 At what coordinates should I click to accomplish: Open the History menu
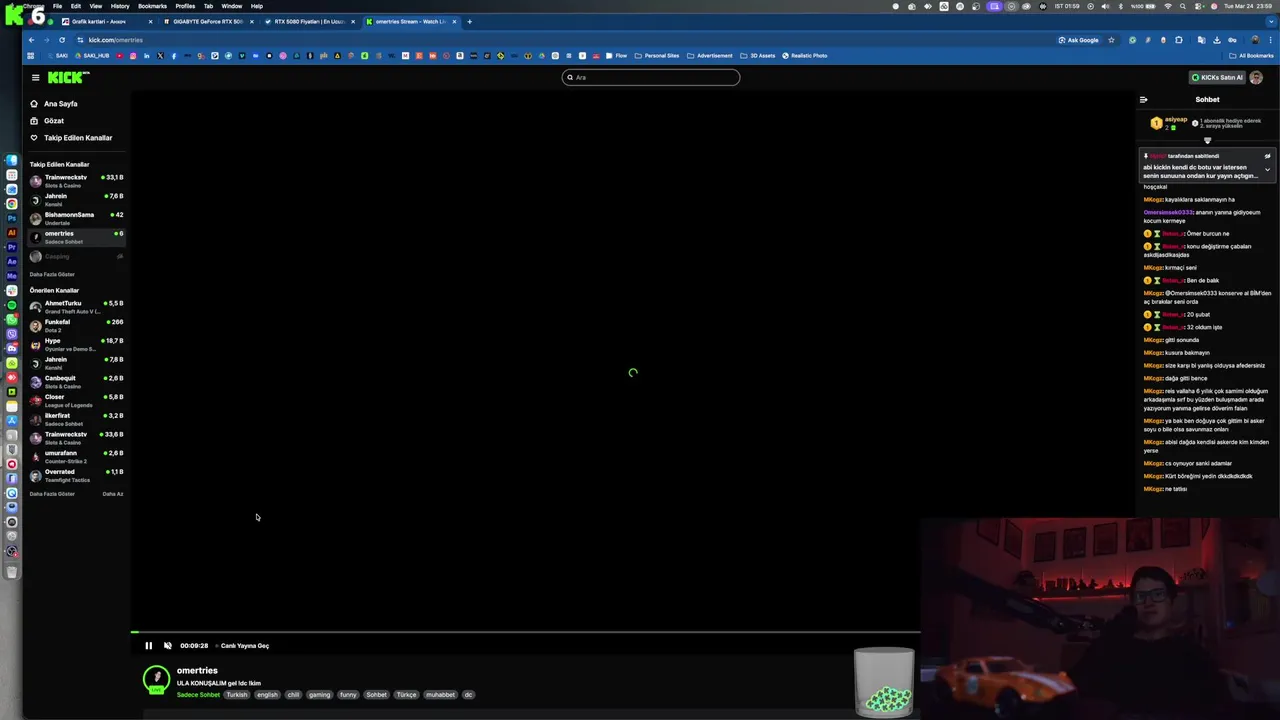tap(120, 6)
